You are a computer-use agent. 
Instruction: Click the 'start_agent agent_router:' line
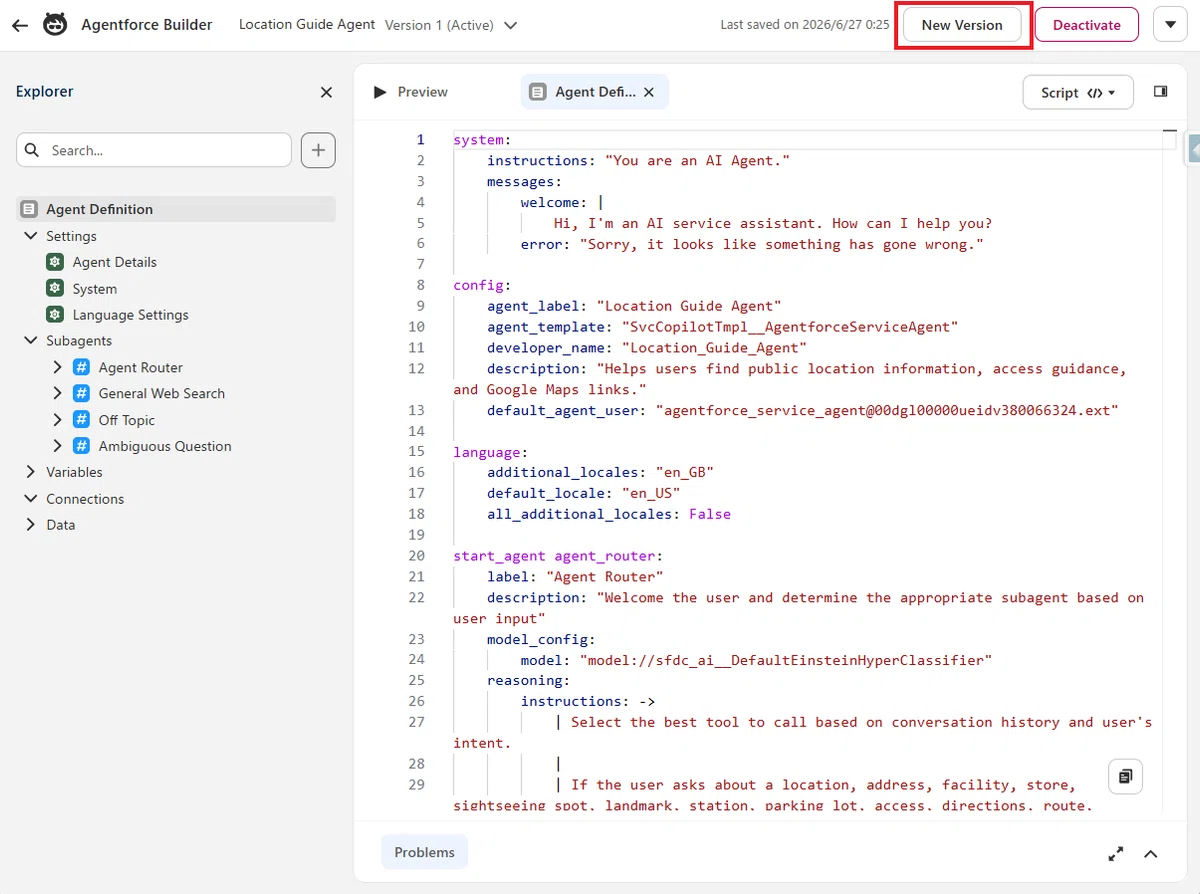point(558,555)
